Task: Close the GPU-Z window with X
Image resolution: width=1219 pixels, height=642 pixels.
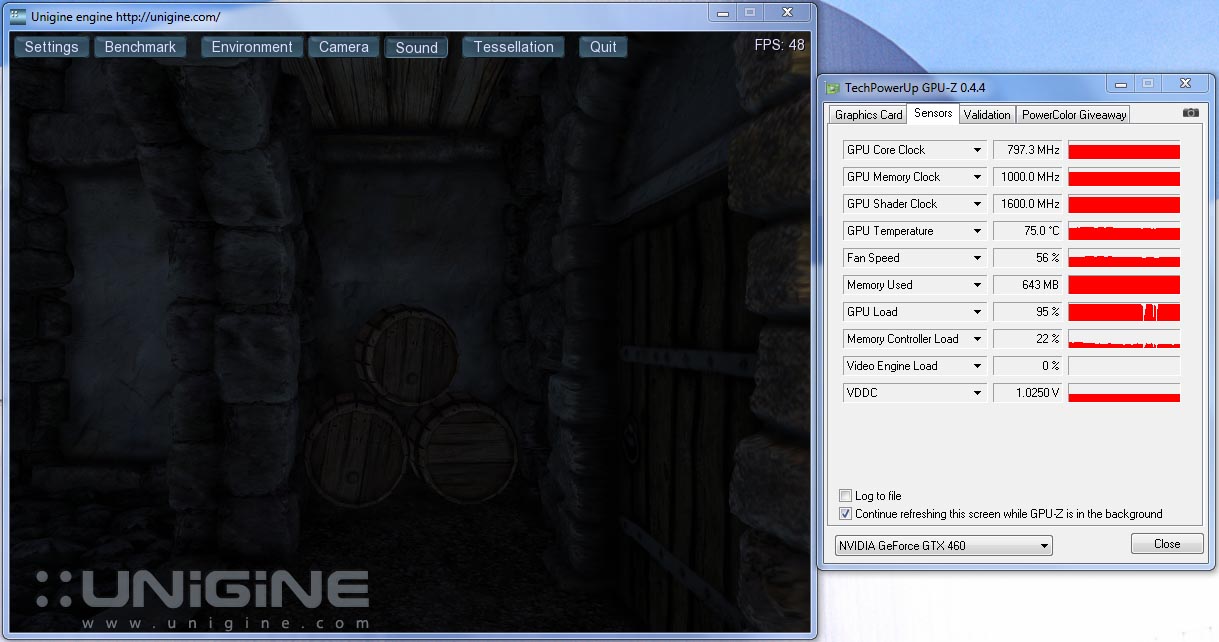Action: (1185, 83)
